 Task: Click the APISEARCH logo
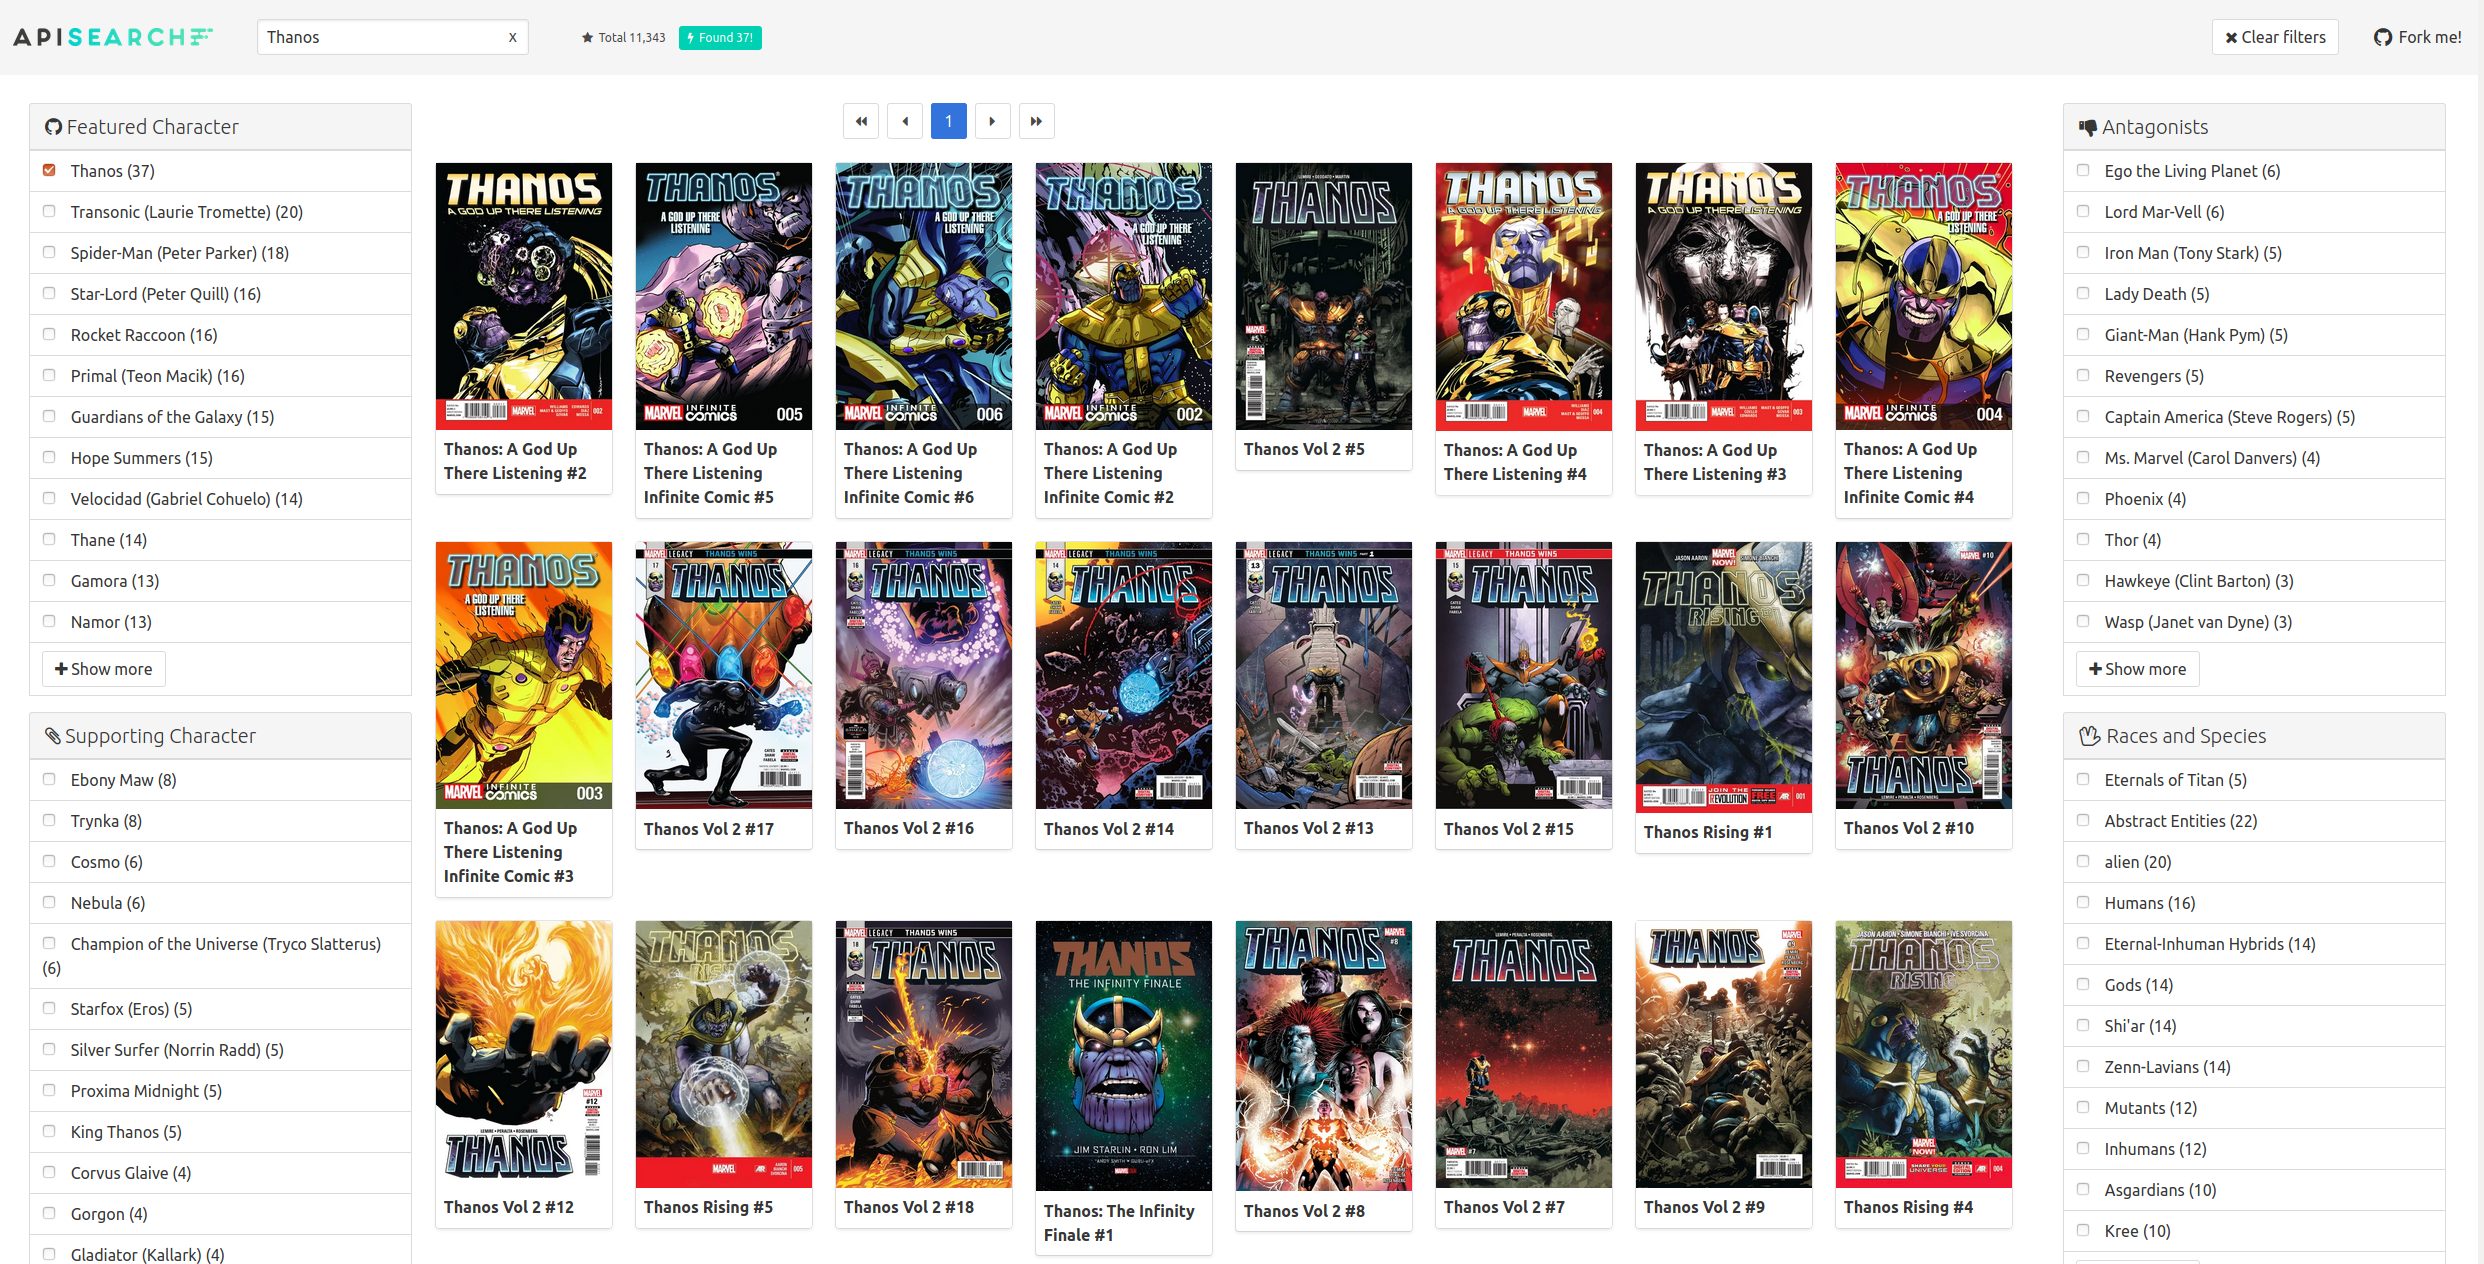click(x=113, y=37)
